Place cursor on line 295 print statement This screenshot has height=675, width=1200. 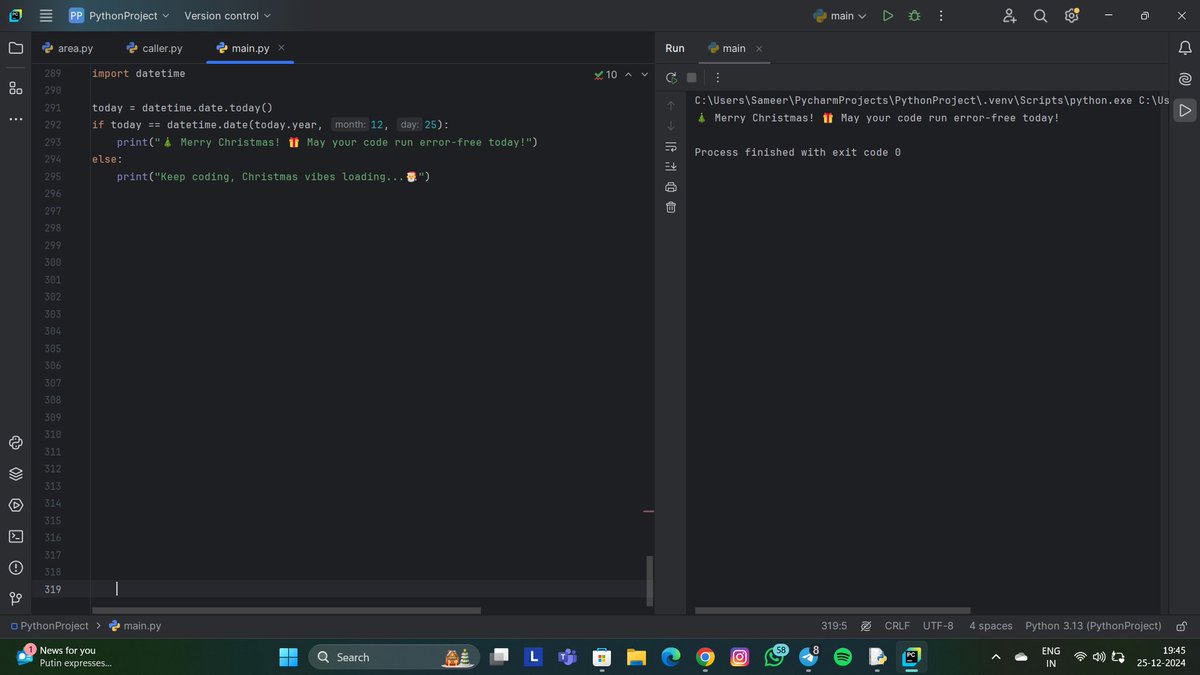click(273, 177)
